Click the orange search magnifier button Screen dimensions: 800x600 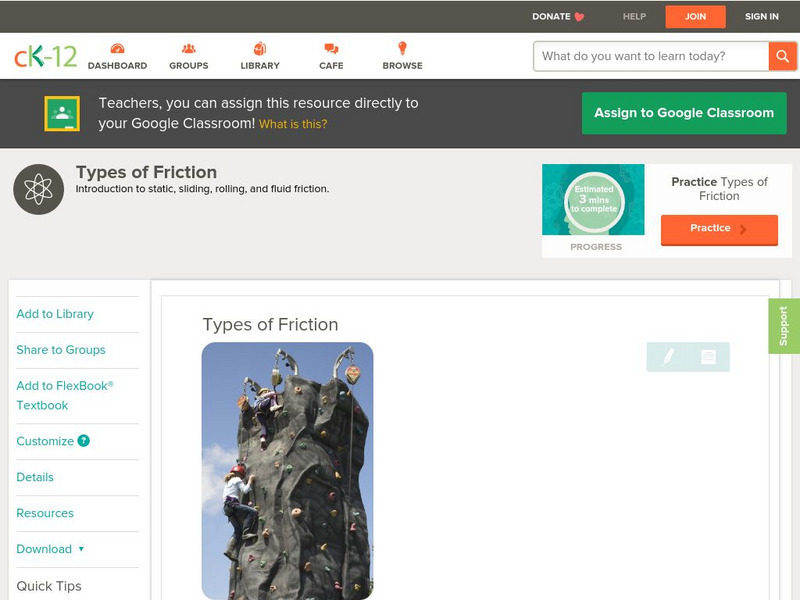(782, 56)
